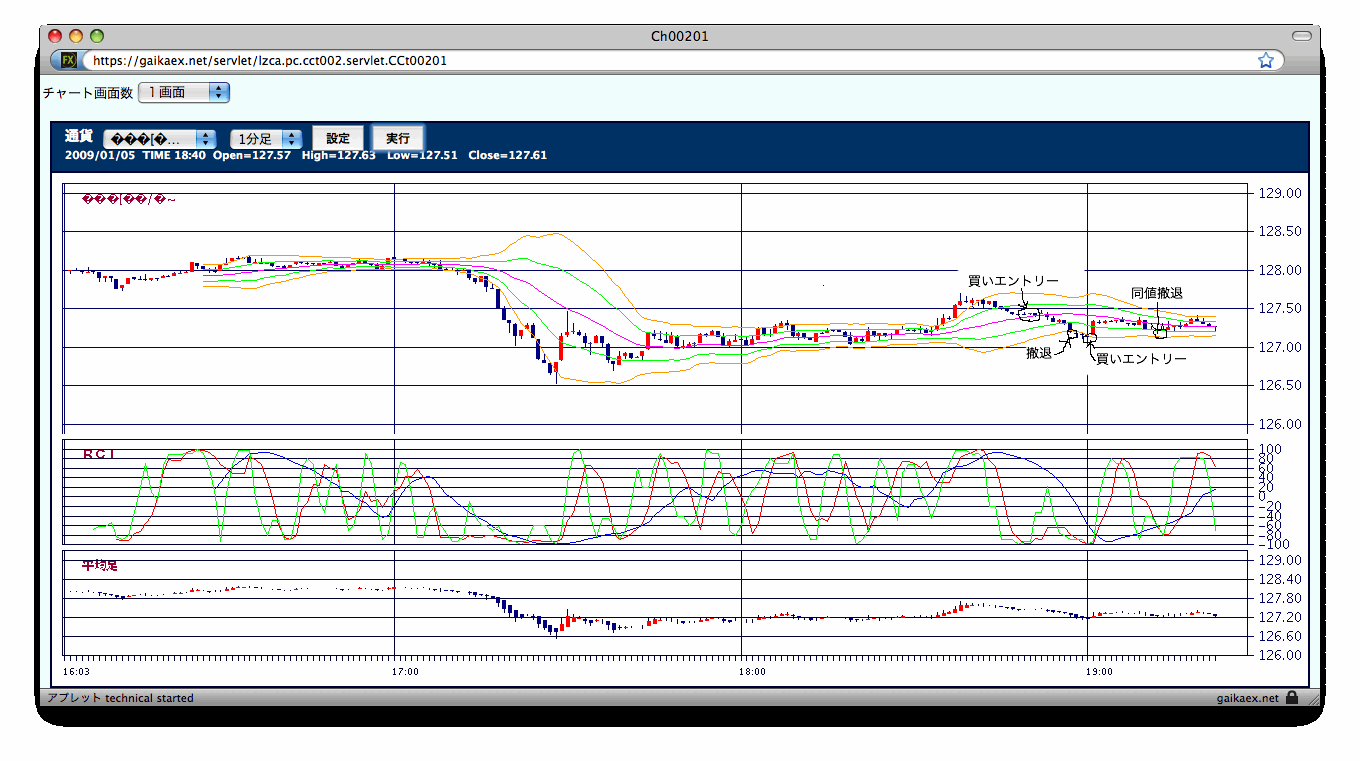The height and width of the screenshot is (761, 1360).
Task: Click the チャート画面数 label
Action: (88, 92)
